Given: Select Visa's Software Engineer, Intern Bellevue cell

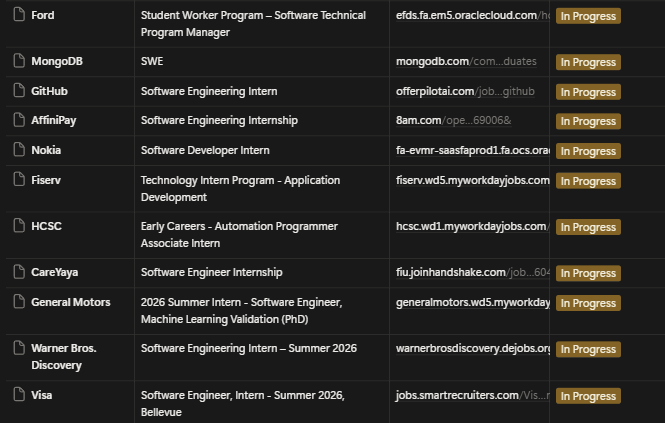Looking at the screenshot, I should 262,402.
